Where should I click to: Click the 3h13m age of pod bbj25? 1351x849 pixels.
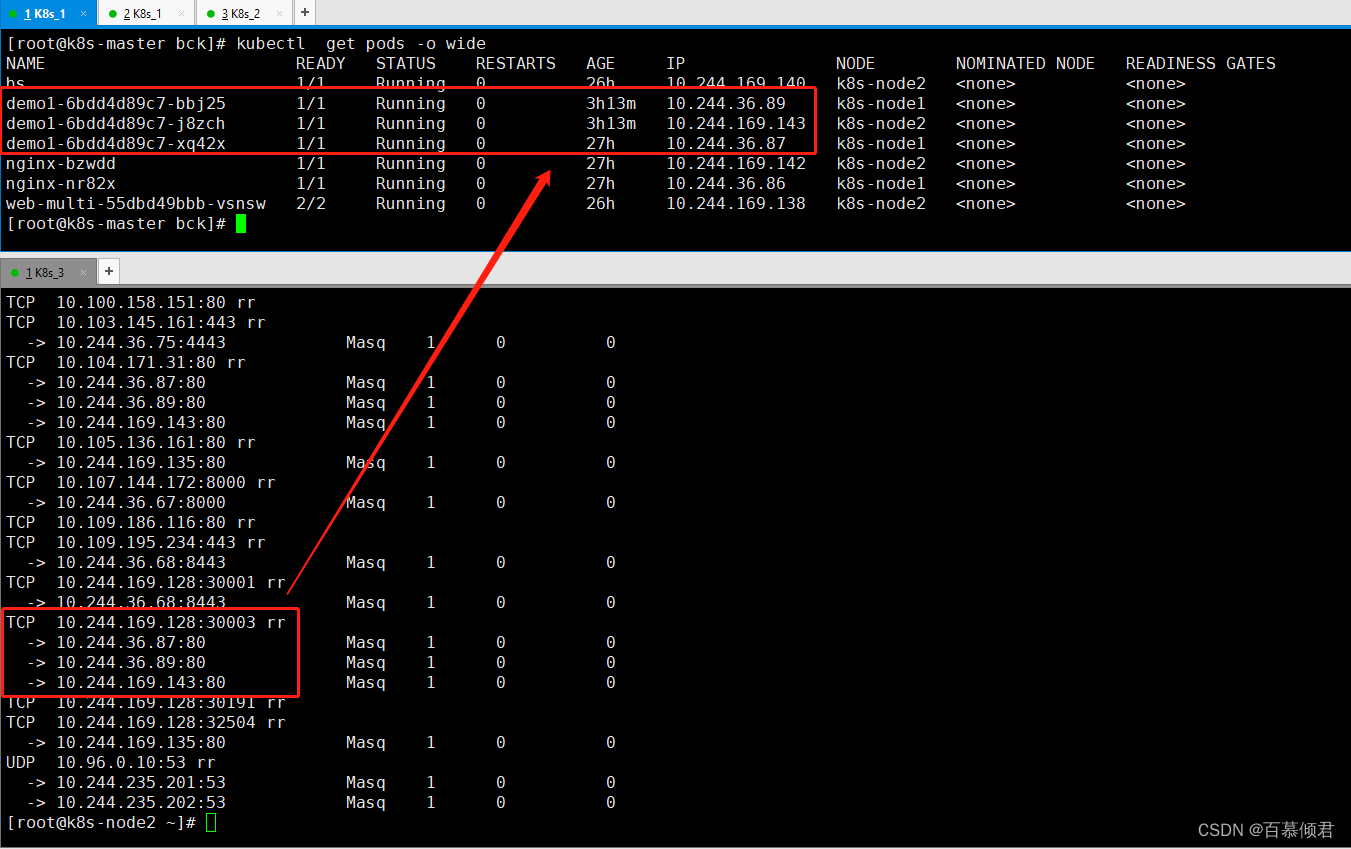click(611, 104)
